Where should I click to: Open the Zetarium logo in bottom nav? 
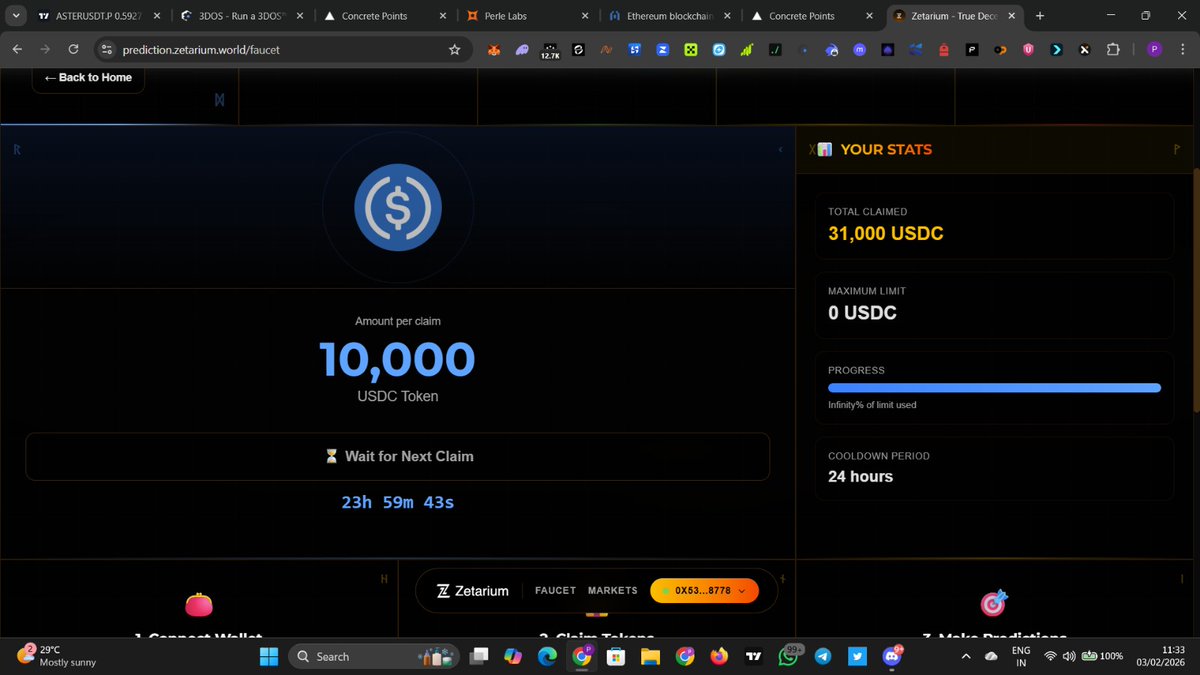pos(473,590)
